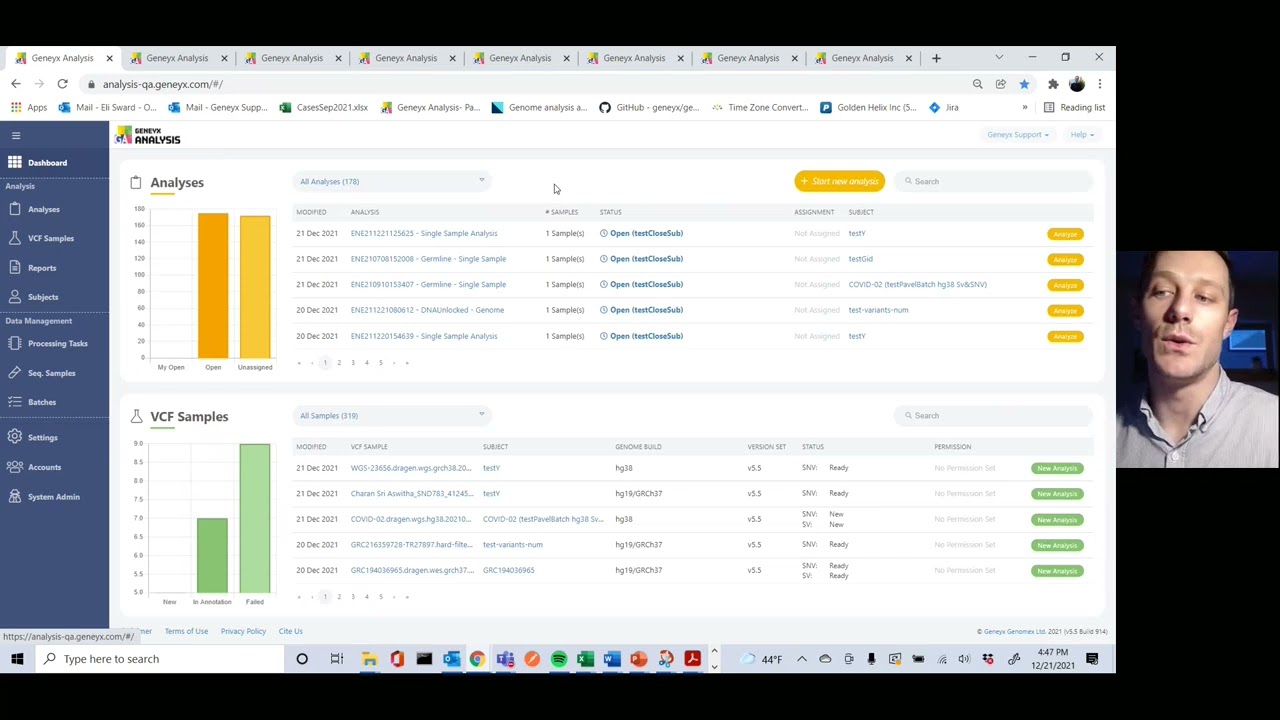Open Processing Tasks in the sidebar
Image resolution: width=1280 pixels, height=720 pixels.
pyautogui.click(x=58, y=344)
